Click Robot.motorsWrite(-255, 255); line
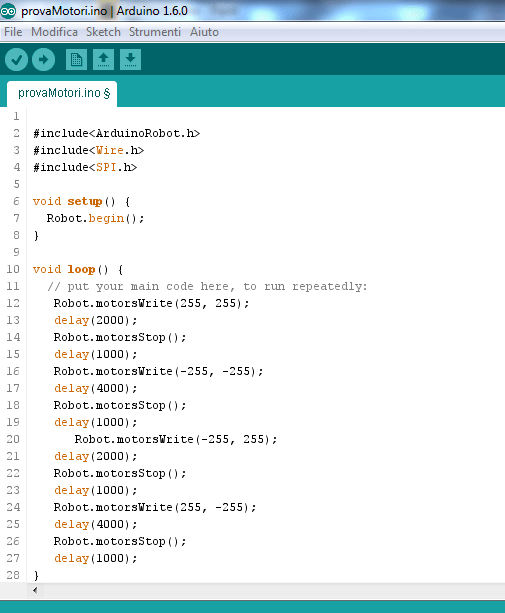Viewport: 505px width, 613px height. (x=175, y=439)
